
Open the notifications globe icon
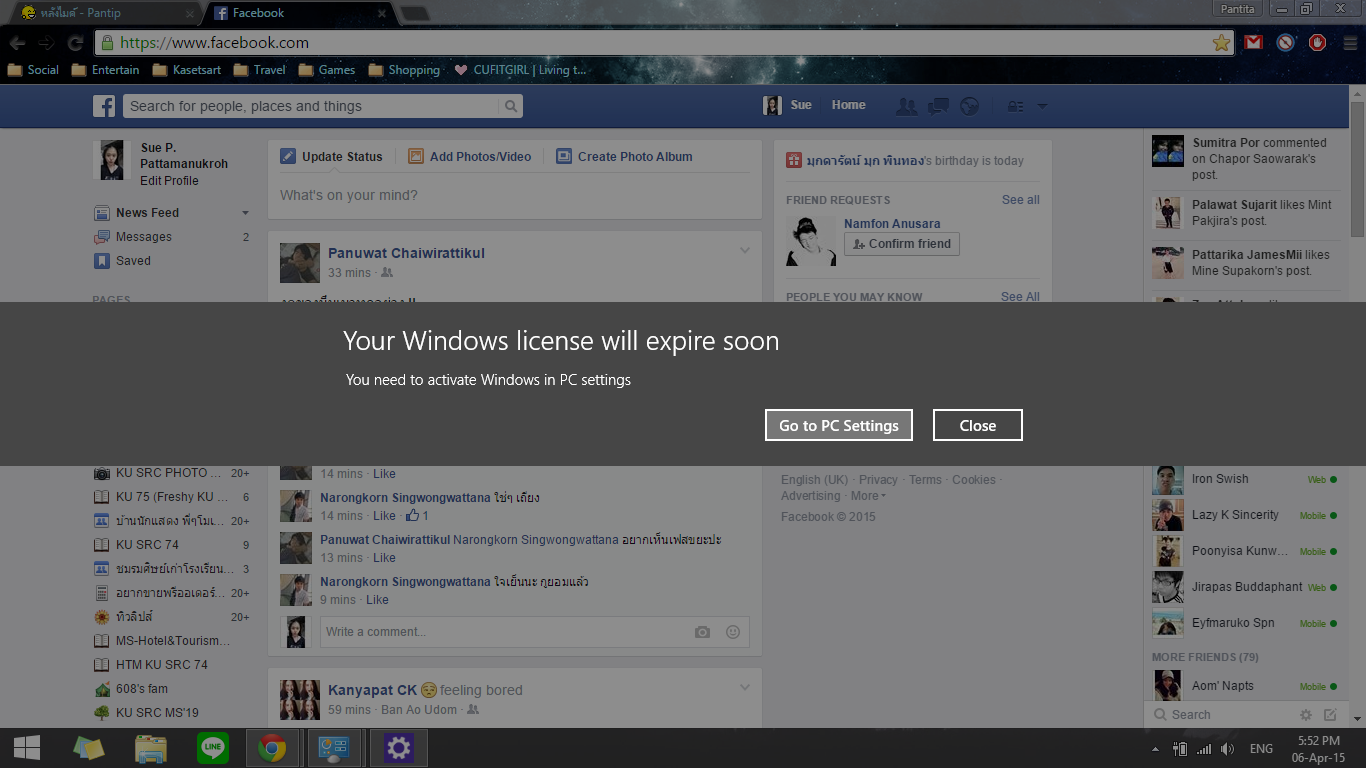click(x=969, y=106)
